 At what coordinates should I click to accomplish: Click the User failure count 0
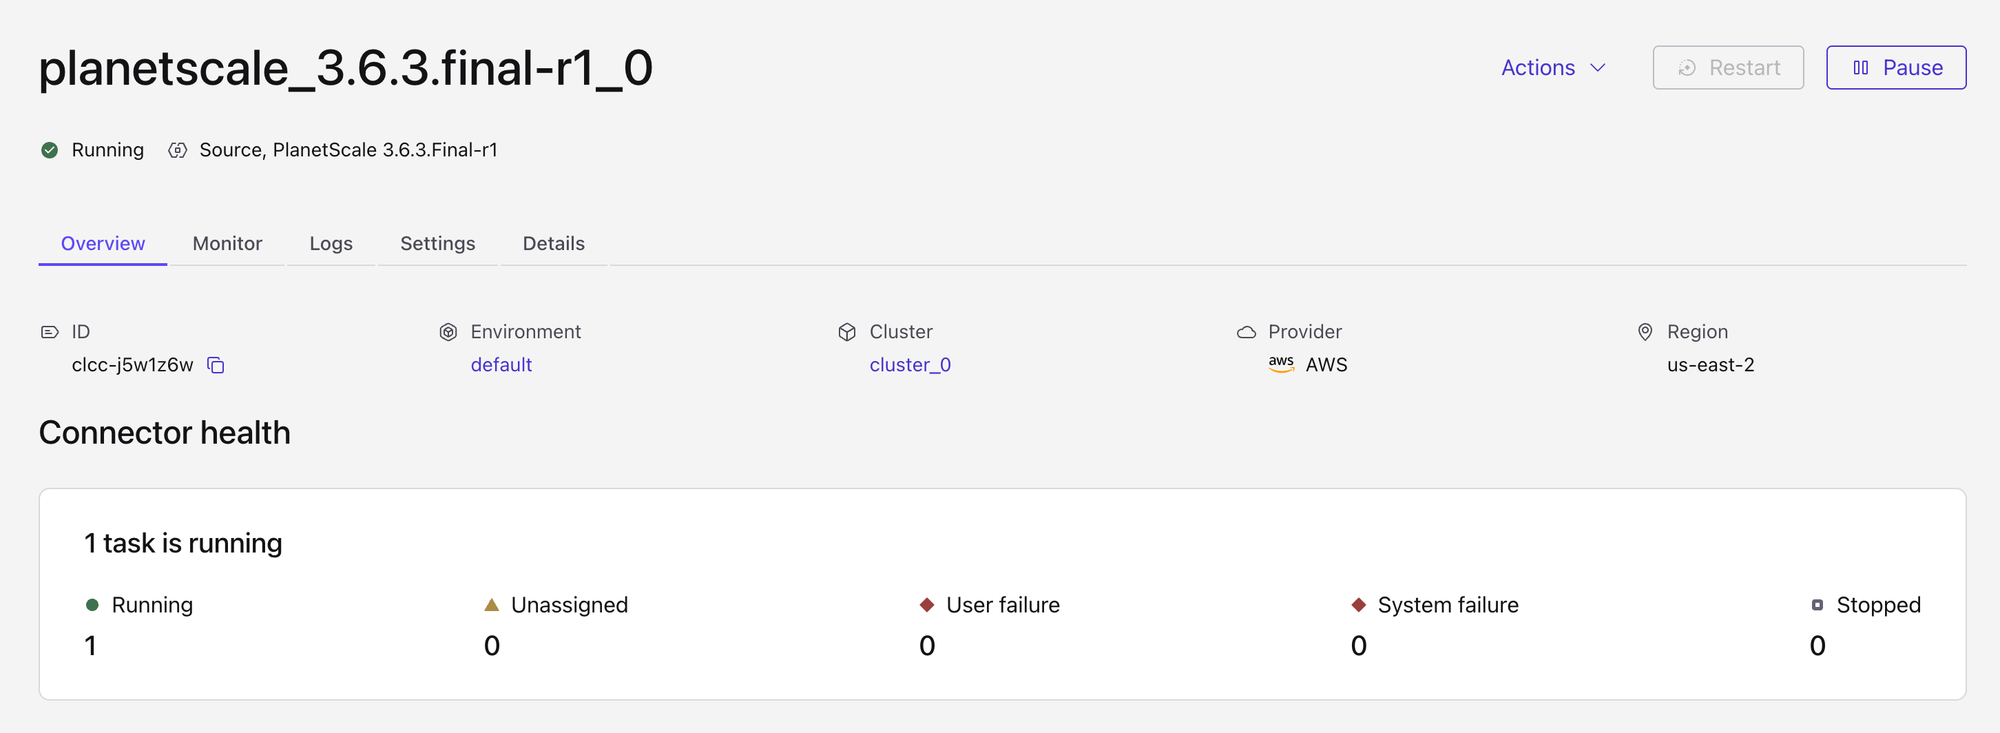[927, 646]
